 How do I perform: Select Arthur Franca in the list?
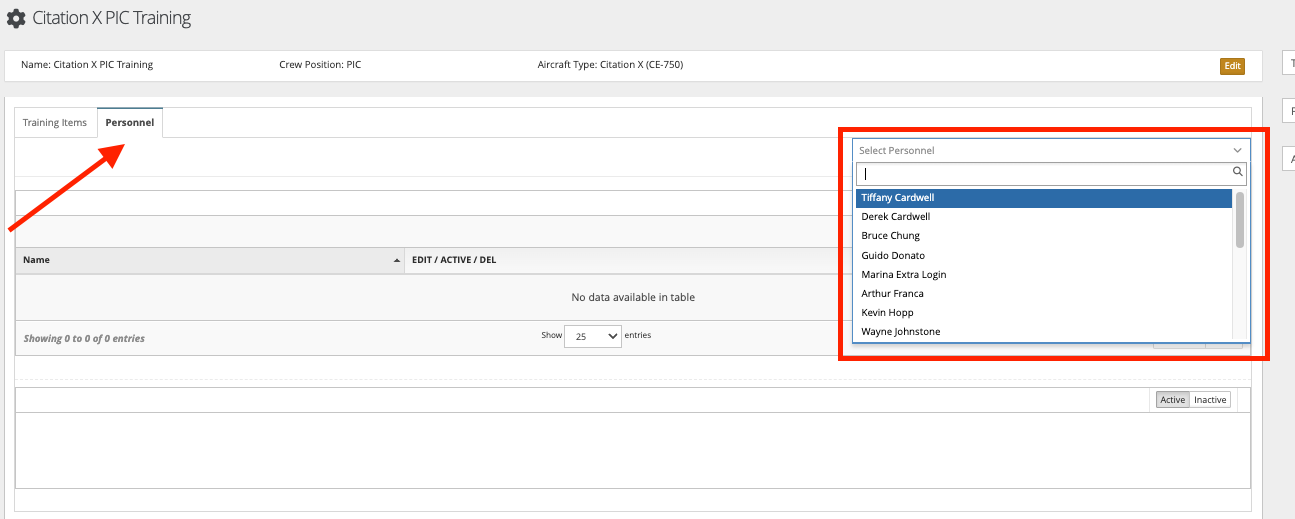(892, 294)
